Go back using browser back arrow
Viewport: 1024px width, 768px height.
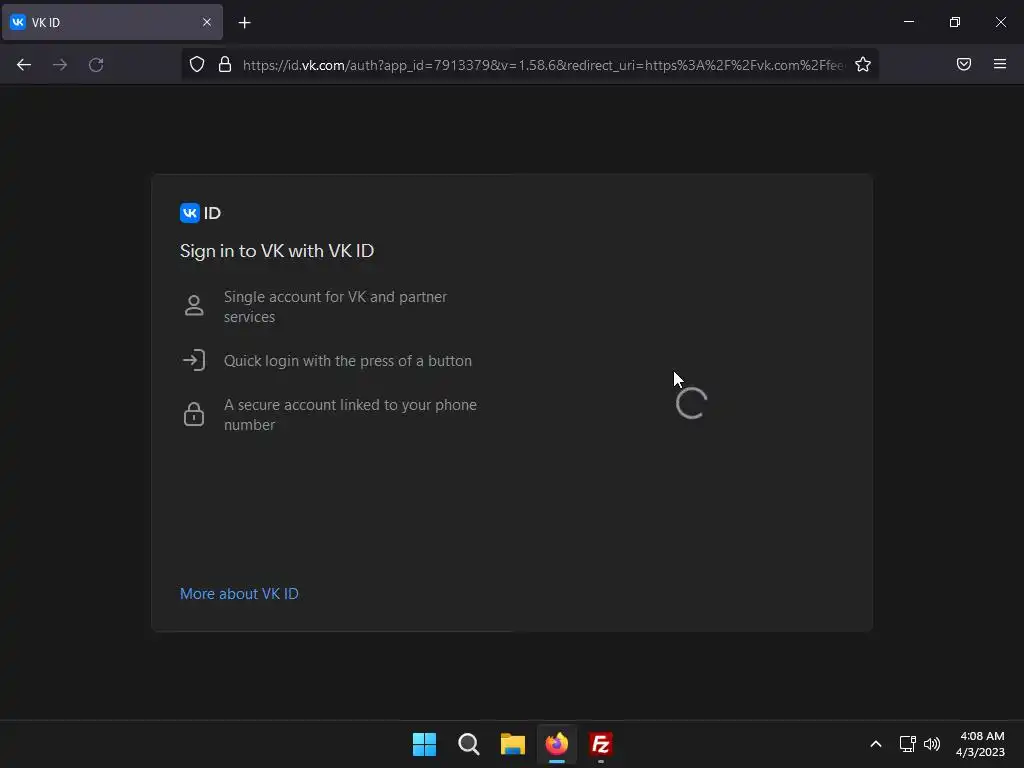[x=24, y=65]
